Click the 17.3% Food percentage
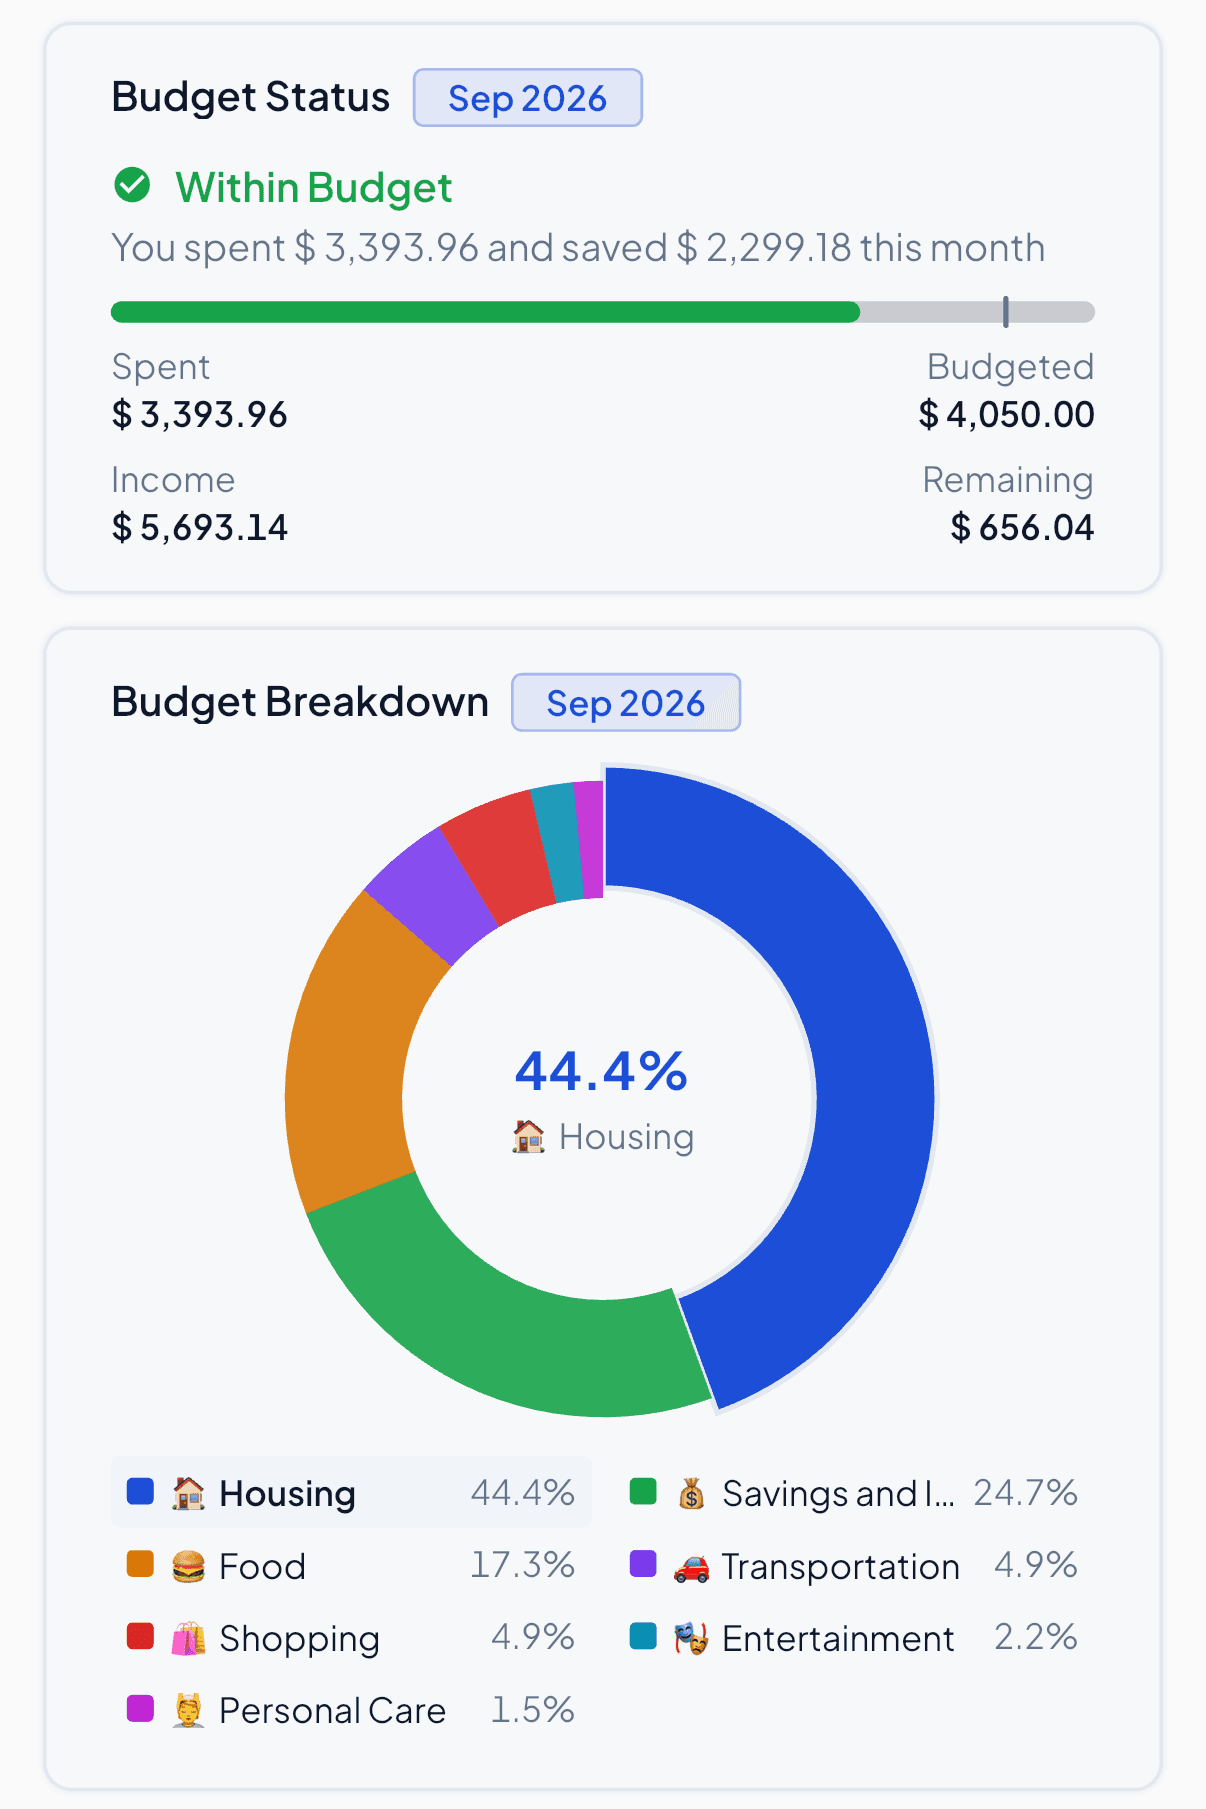Image resolution: width=1206 pixels, height=1809 pixels. click(x=522, y=1565)
